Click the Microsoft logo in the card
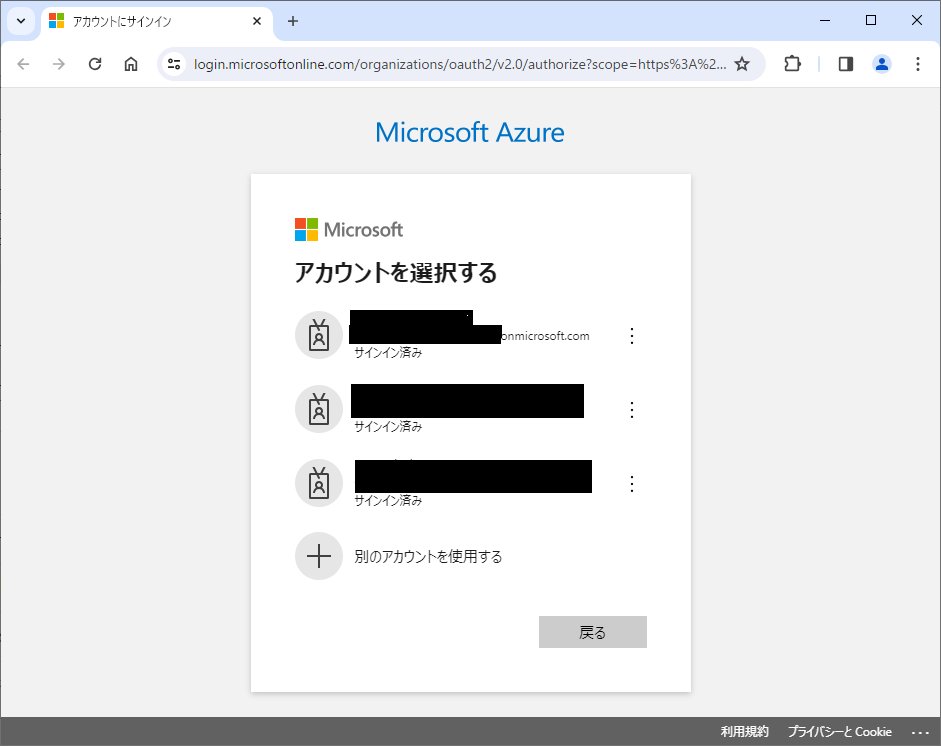The height and width of the screenshot is (746, 941). 349,229
